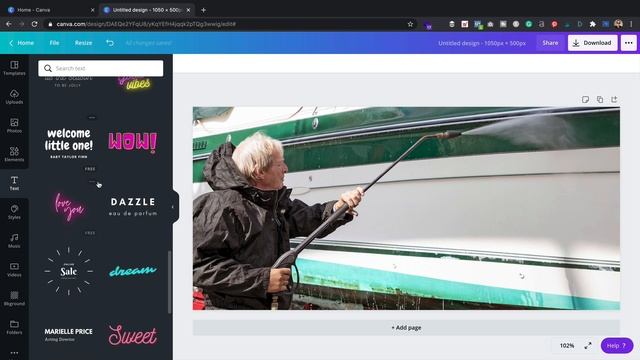
Task: Open the Videos sidebar panel
Action: tap(14, 269)
